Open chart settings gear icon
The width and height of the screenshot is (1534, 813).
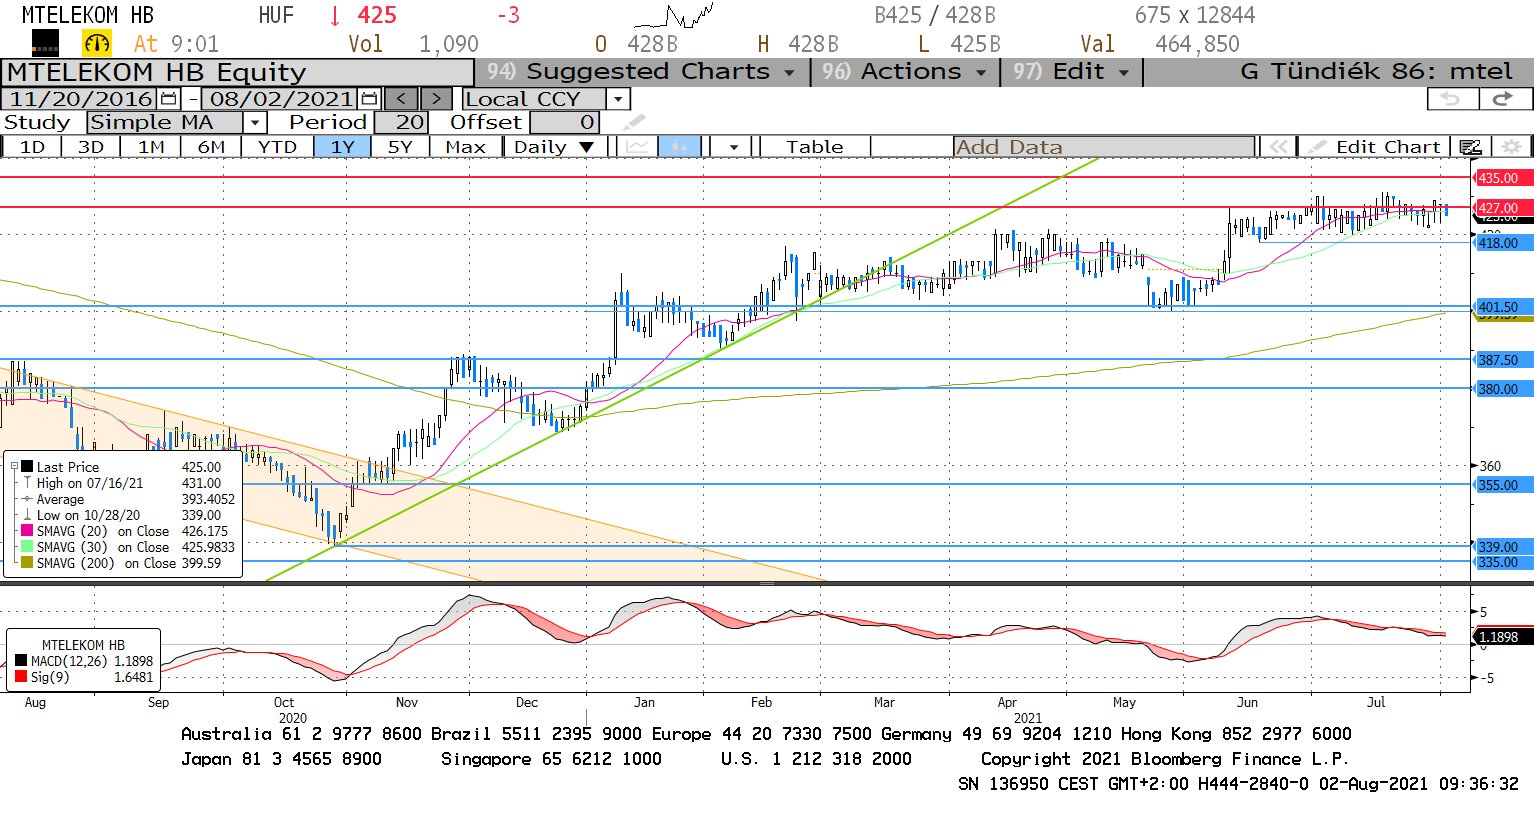[1511, 146]
